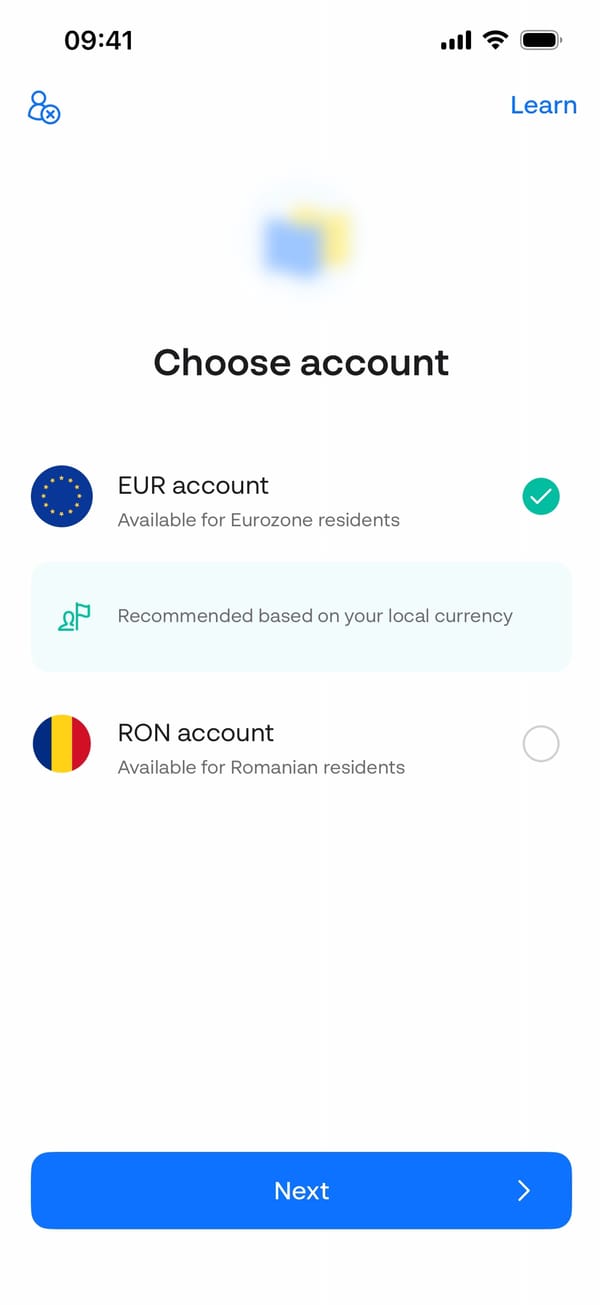Screen dimensions: 603x1305
Task: Tap the cellular signal bars icon
Action: click(456, 41)
